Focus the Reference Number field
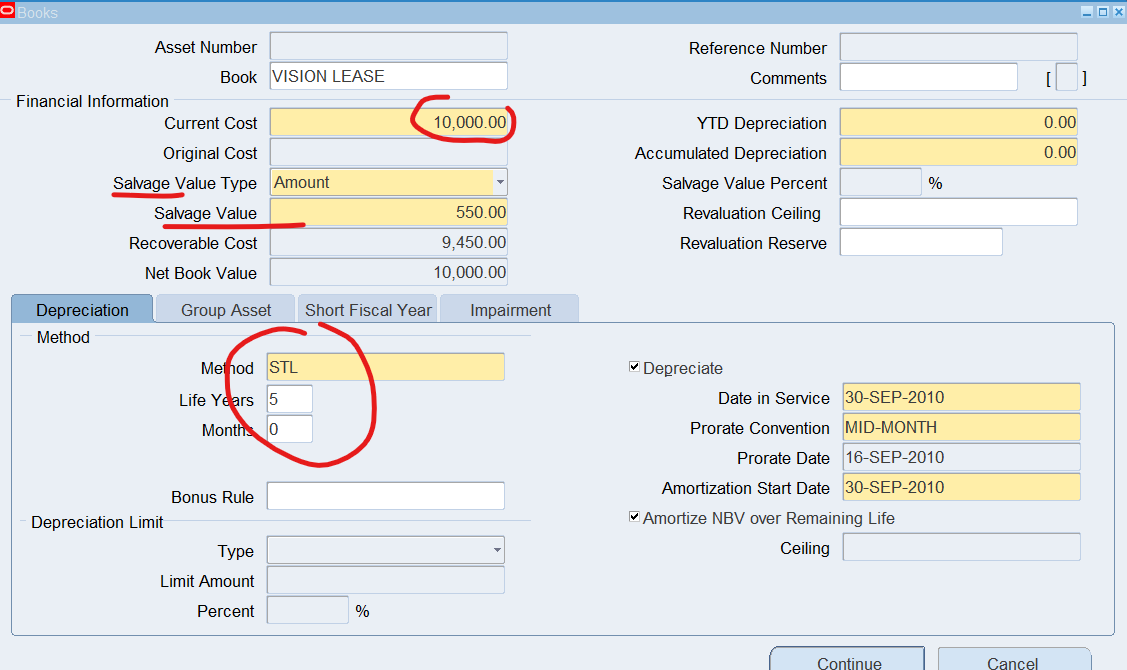This screenshot has height=670, width=1127. [959, 47]
